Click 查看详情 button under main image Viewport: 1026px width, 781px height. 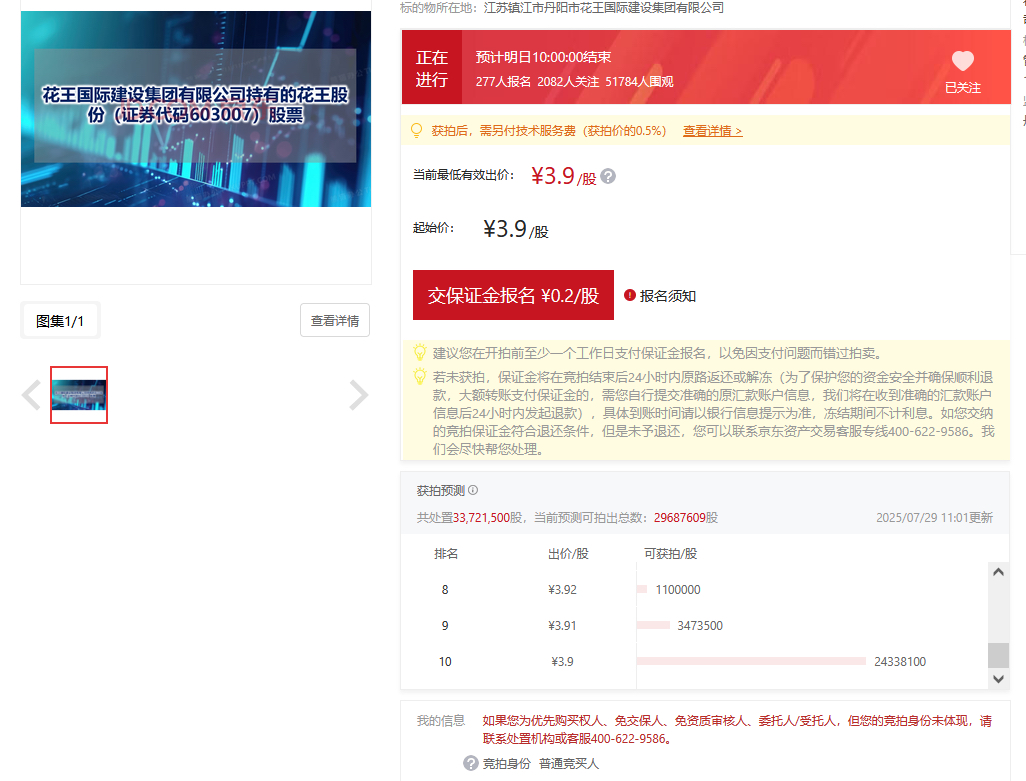pyautogui.click(x=335, y=321)
